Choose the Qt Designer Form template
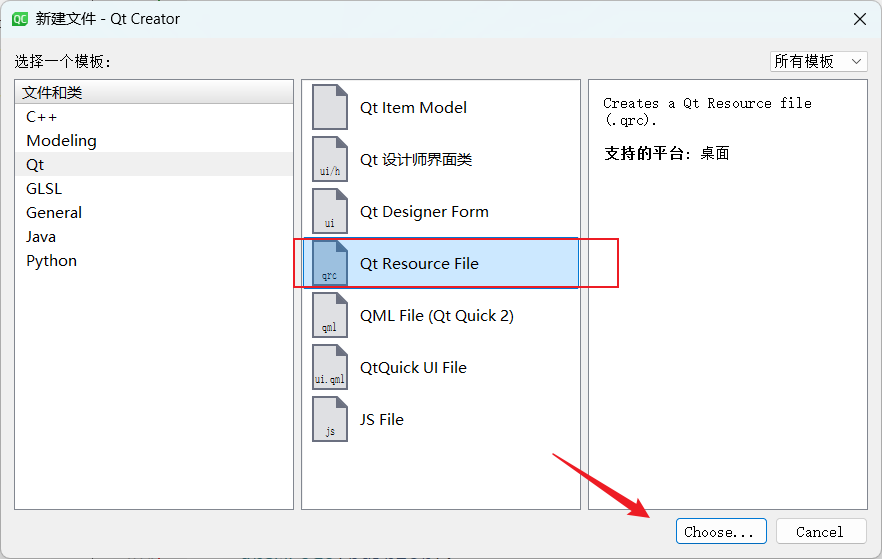Image resolution: width=882 pixels, height=559 pixels. pos(441,211)
